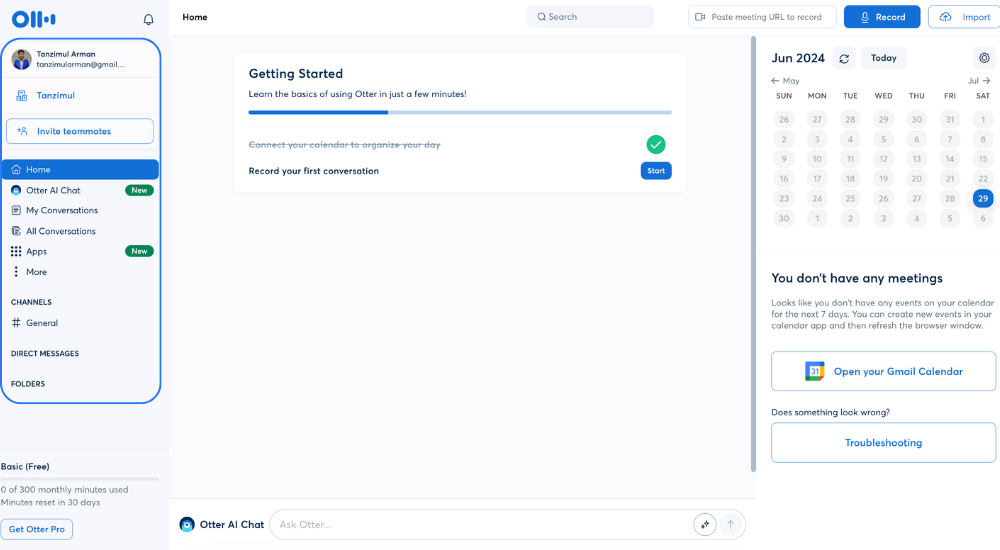Click Paste meeting URL field
1000x550 pixels.
tap(762, 17)
